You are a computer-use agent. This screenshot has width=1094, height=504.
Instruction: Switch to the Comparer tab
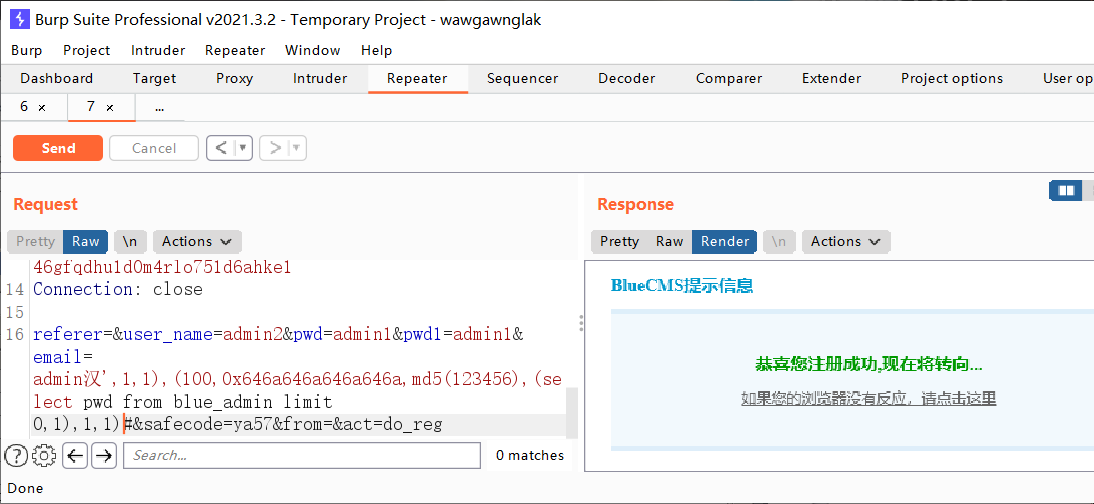tap(729, 78)
